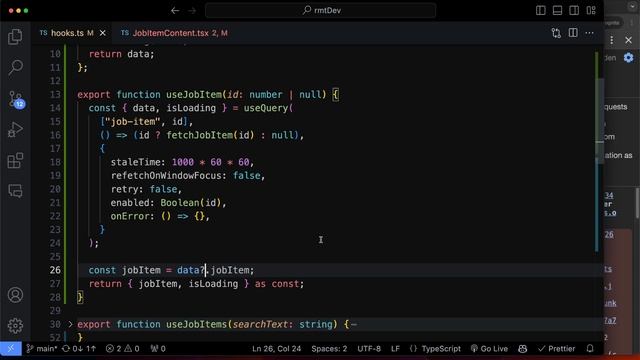Start Go Live server

pyautogui.click(x=489, y=349)
